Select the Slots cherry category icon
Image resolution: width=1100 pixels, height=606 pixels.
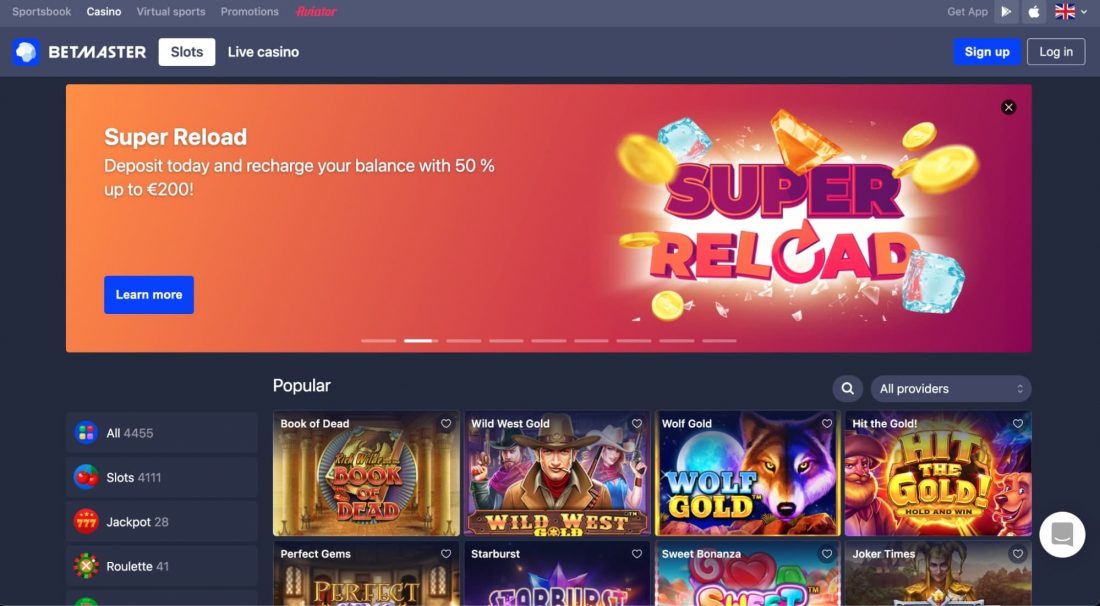(x=86, y=477)
